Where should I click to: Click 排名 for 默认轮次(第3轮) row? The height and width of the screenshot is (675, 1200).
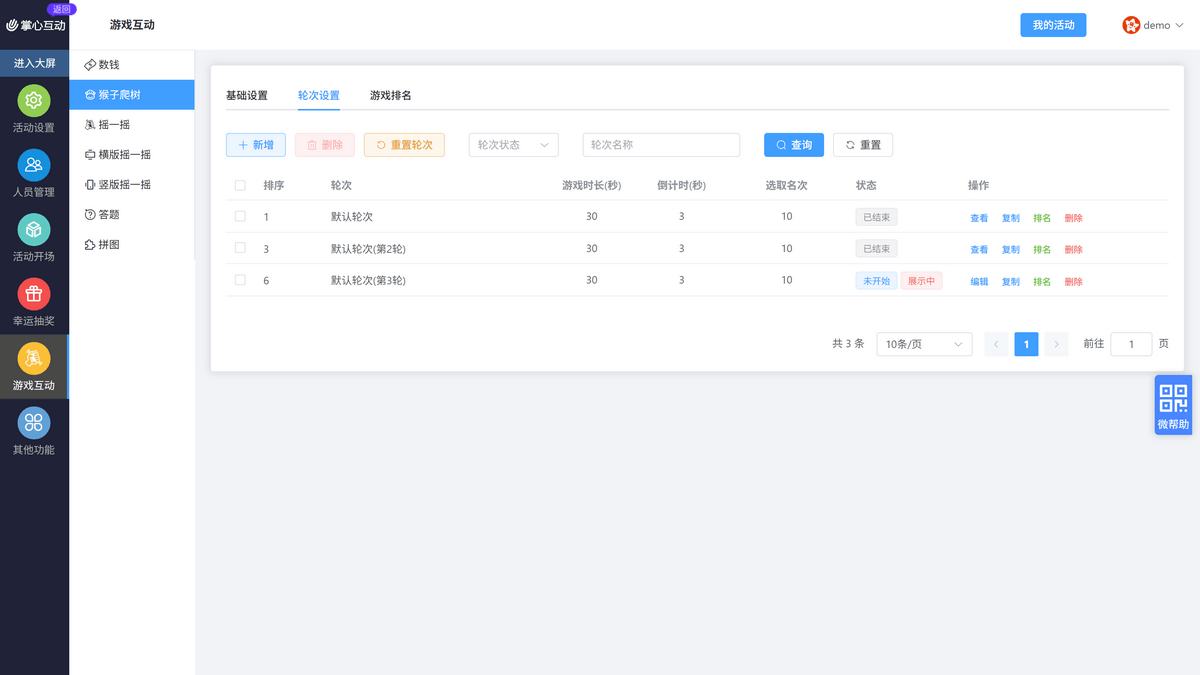coord(1042,282)
